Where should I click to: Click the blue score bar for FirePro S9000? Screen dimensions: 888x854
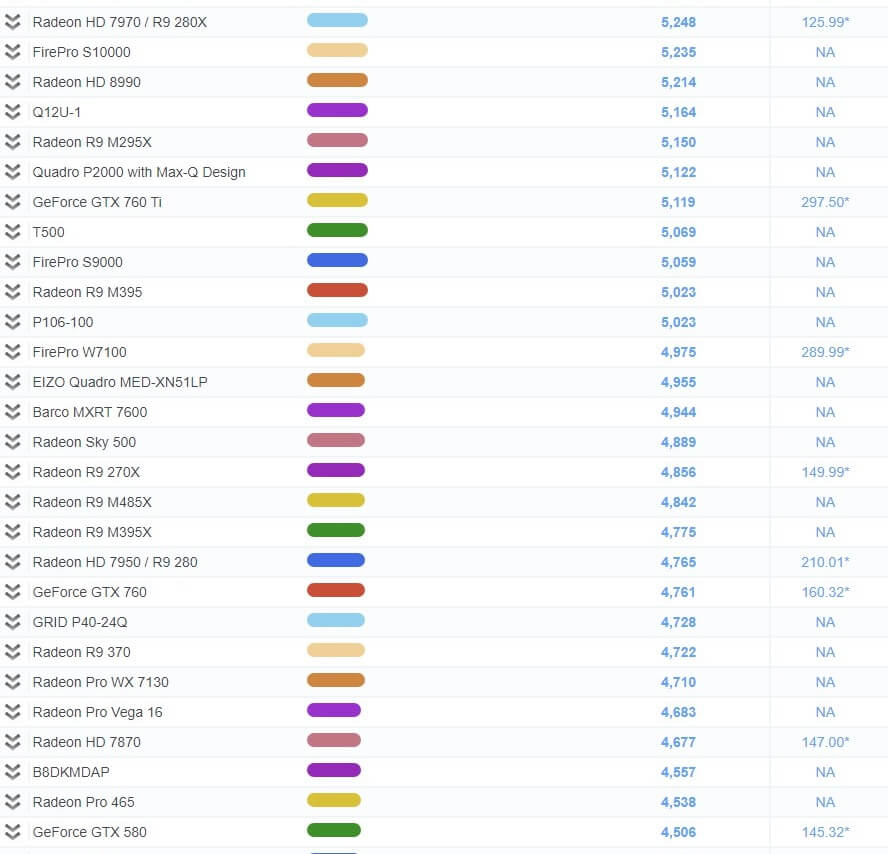(x=337, y=261)
